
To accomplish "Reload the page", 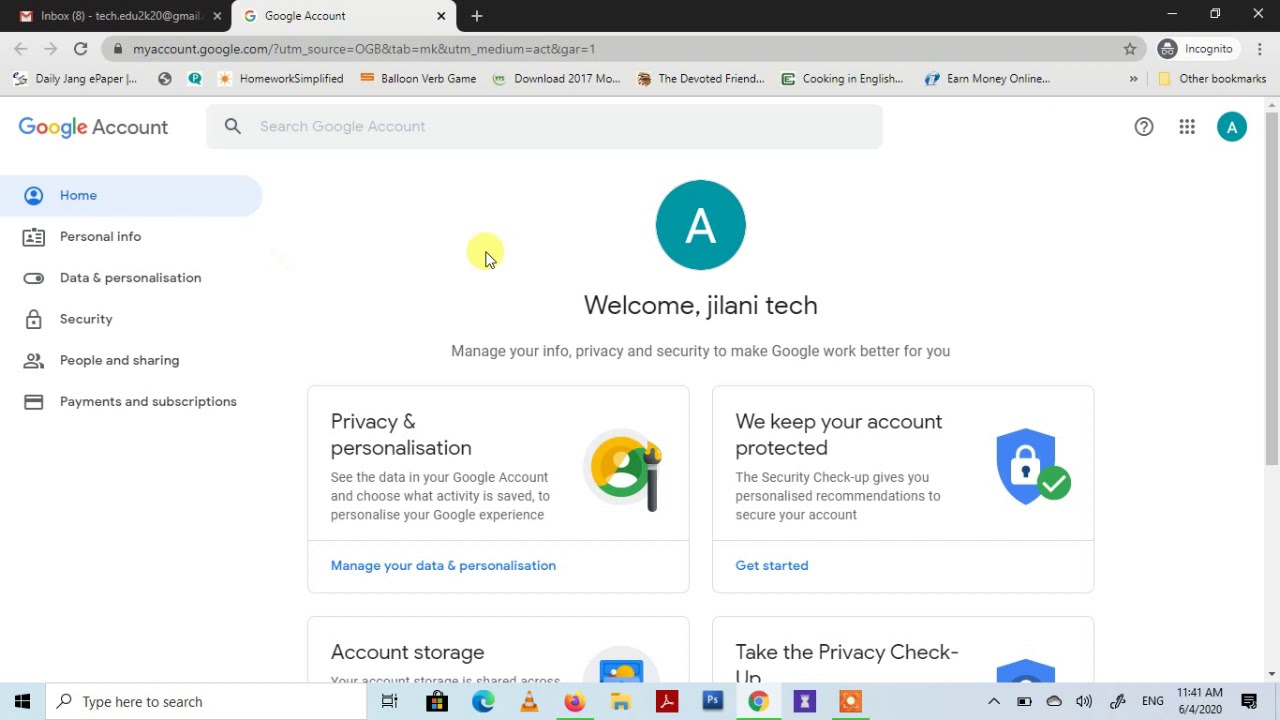I will 80,49.
